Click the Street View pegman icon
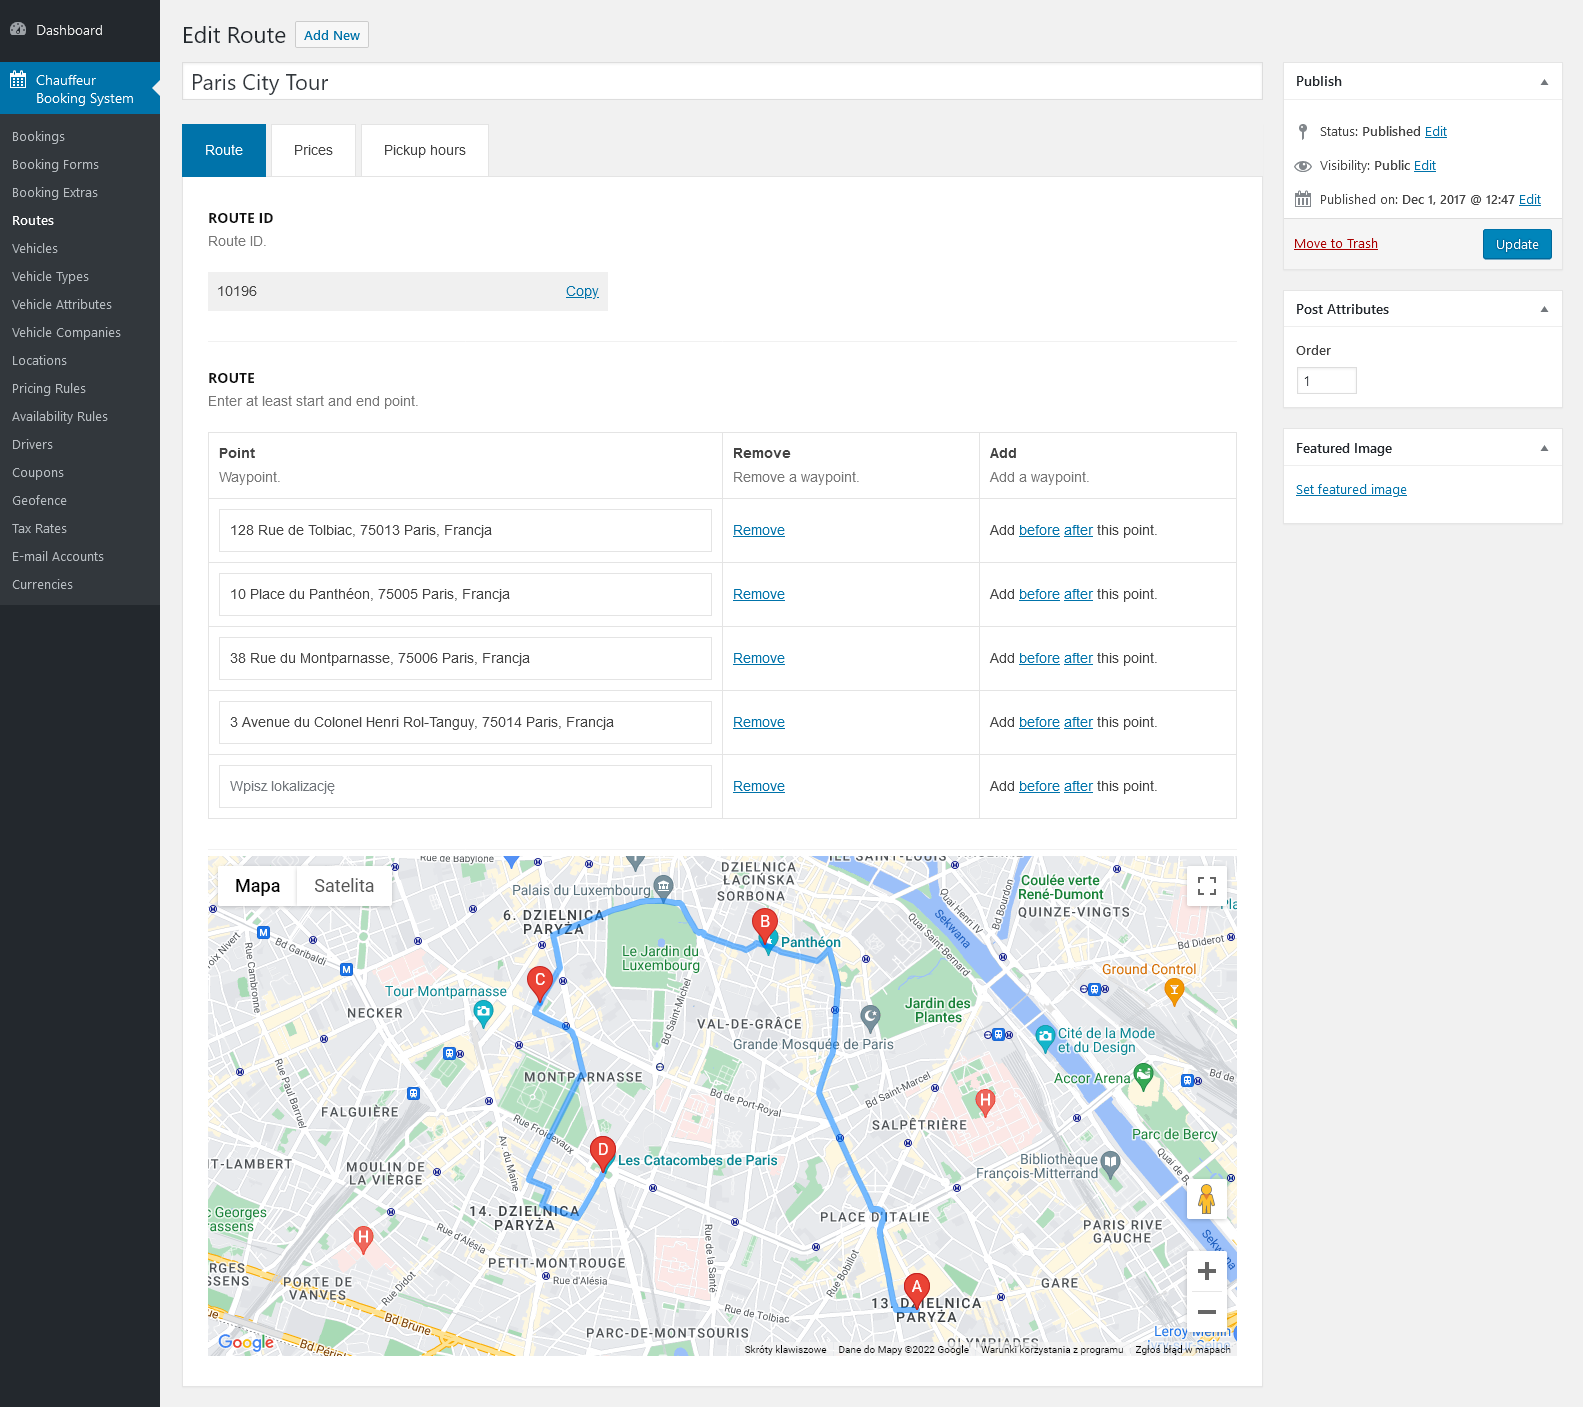This screenshot has width=1583, height=1407. click(1206, 1199)
